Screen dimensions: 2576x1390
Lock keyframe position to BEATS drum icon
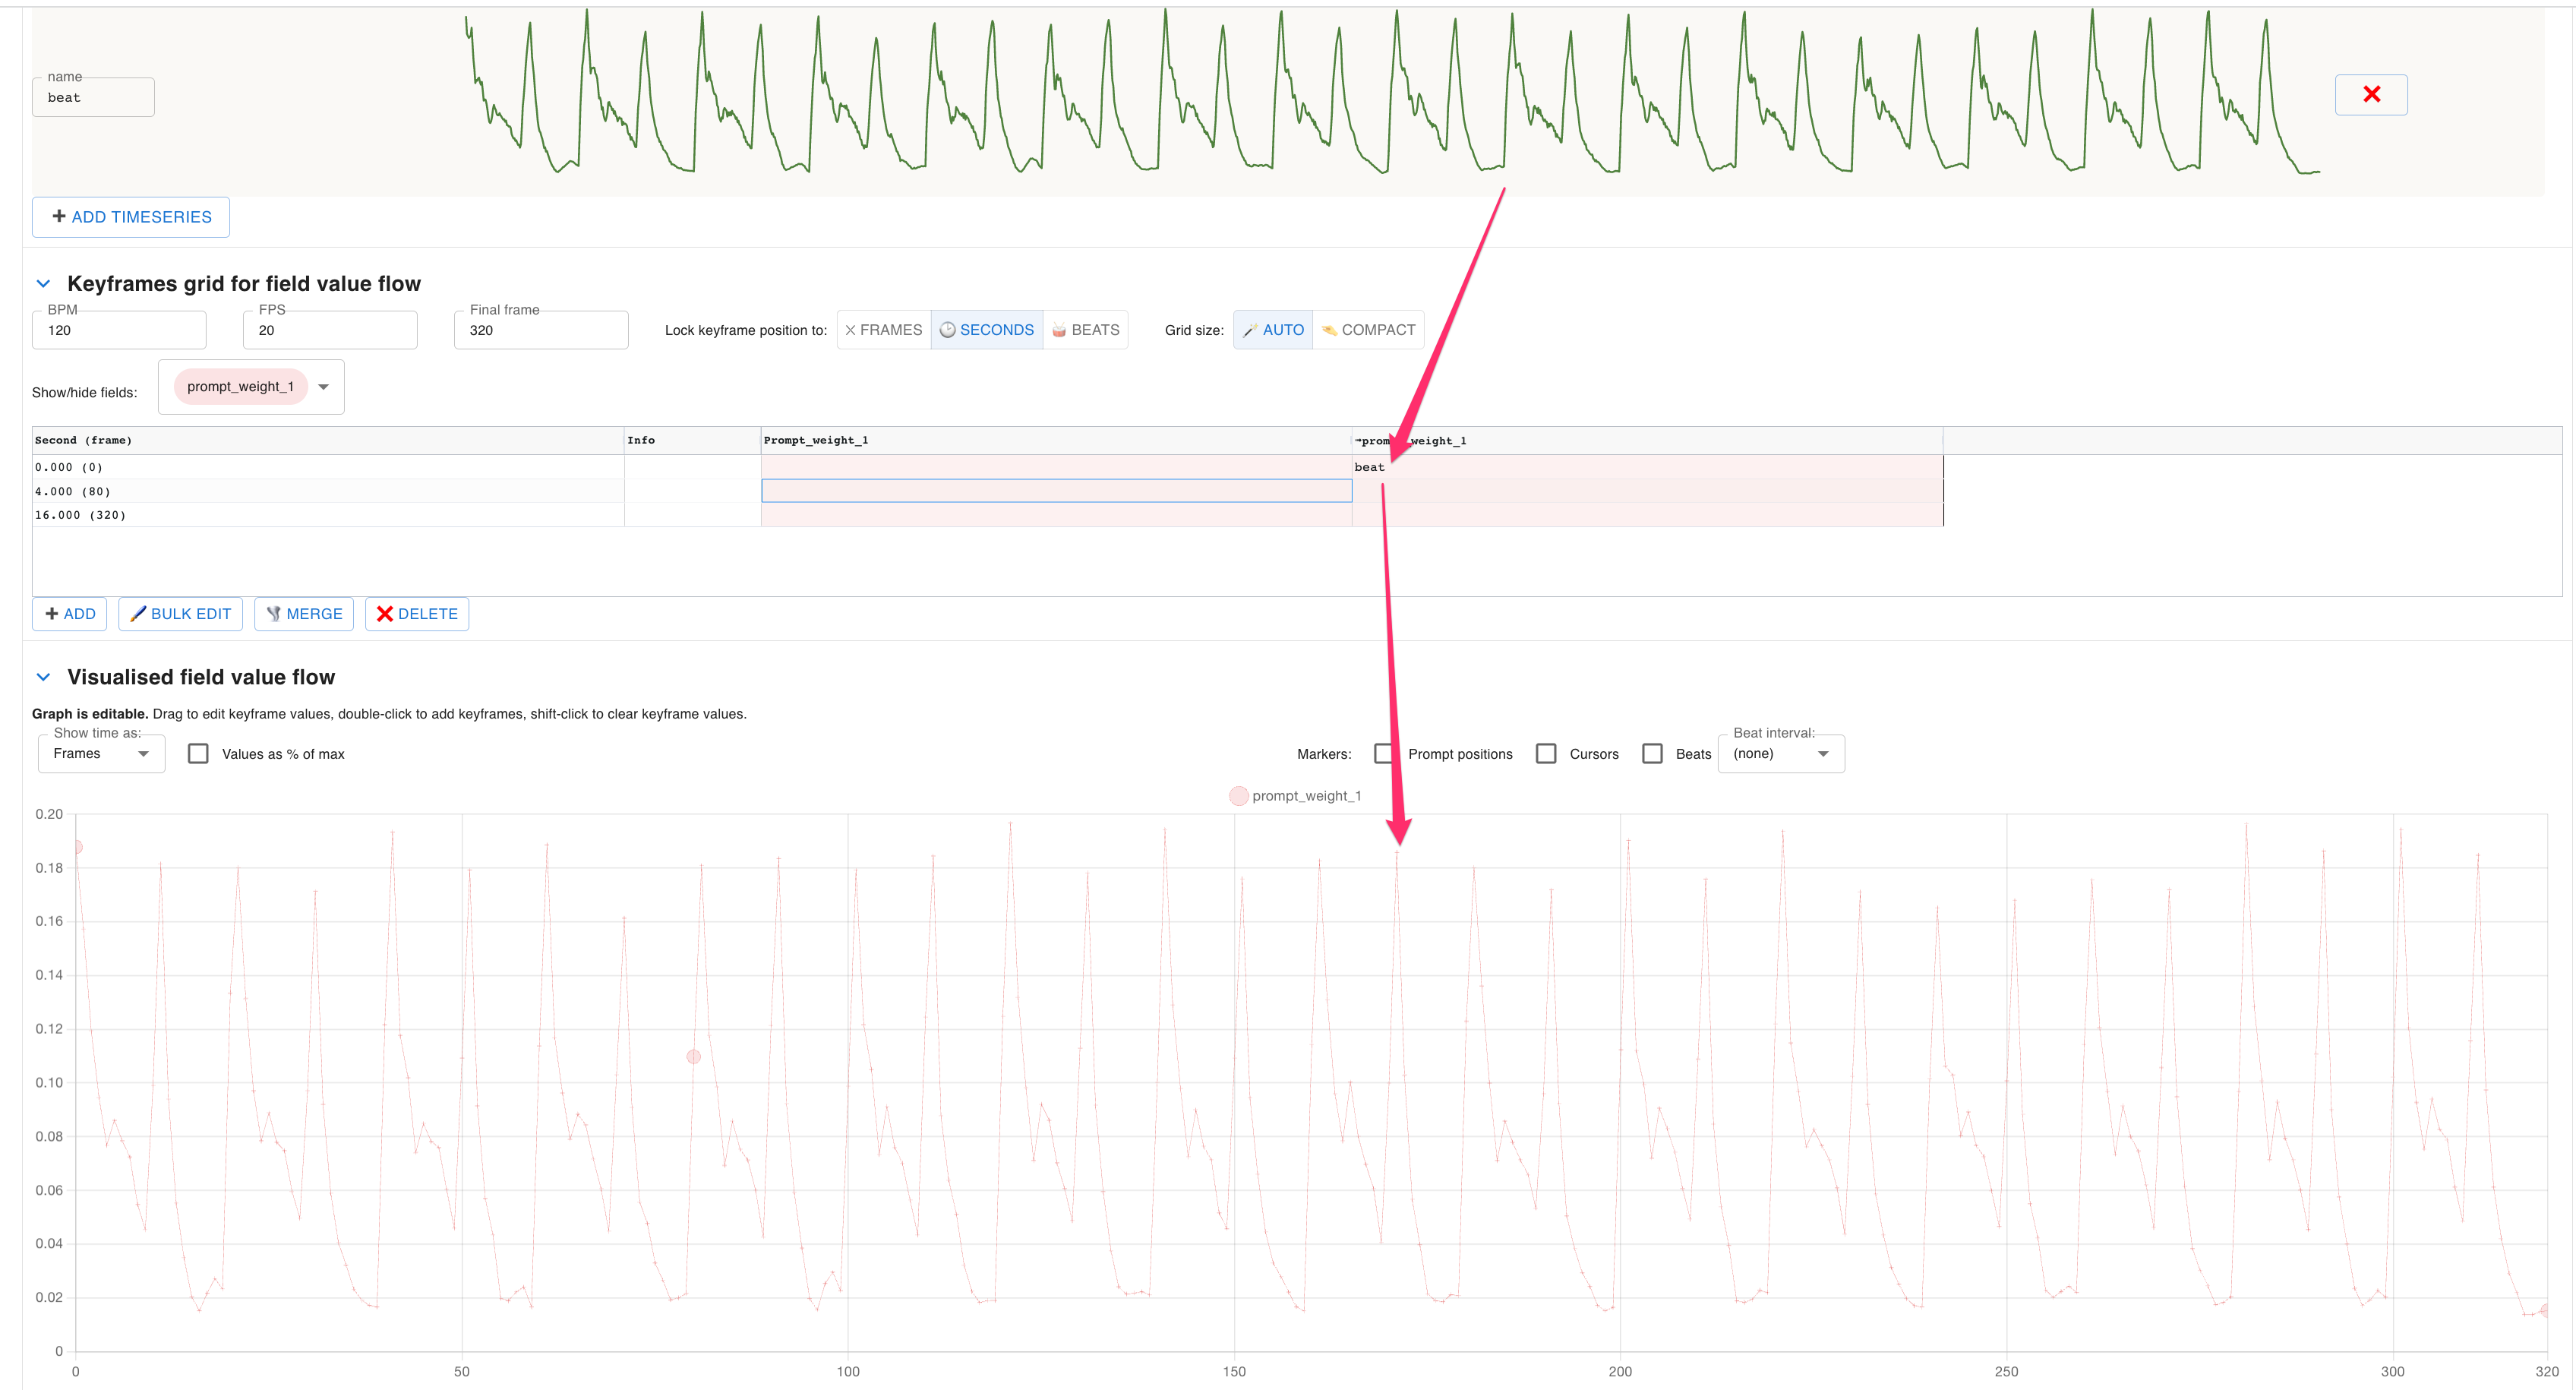[1059, 330]
